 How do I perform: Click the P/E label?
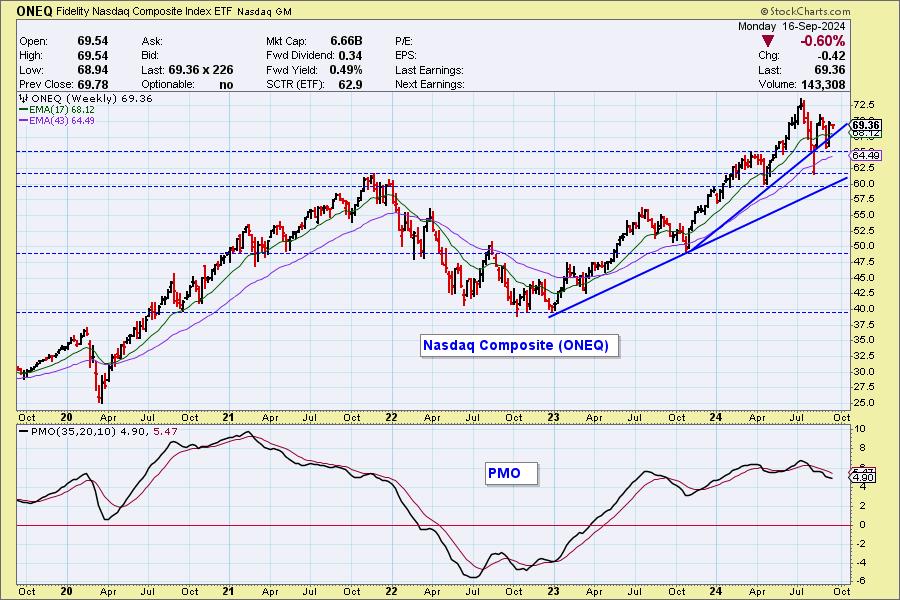(404, 41)
